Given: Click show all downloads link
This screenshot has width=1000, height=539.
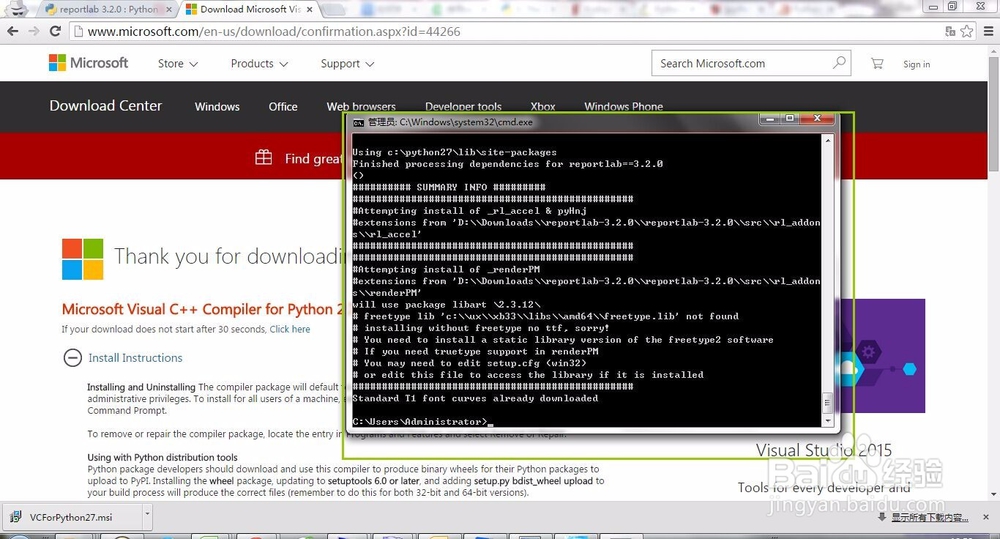Looking at the screenshot, I should [929, 517].
